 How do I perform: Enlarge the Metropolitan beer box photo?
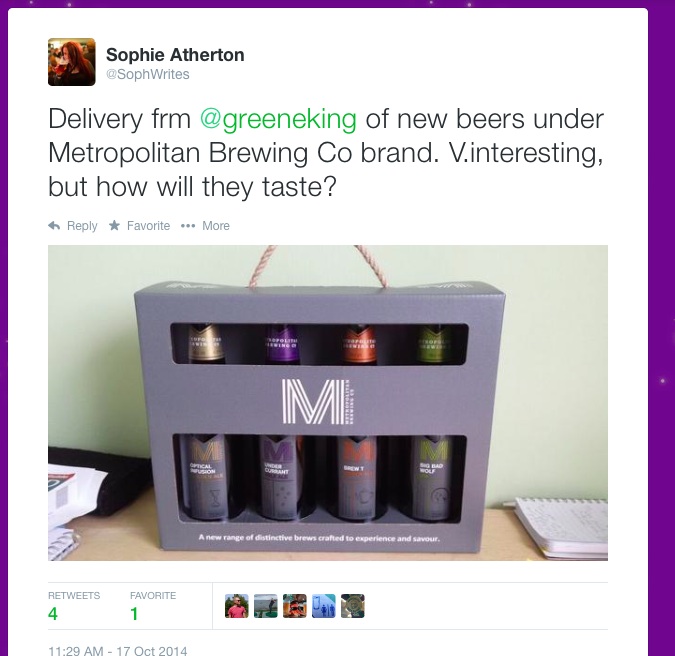tap(328, 403)
